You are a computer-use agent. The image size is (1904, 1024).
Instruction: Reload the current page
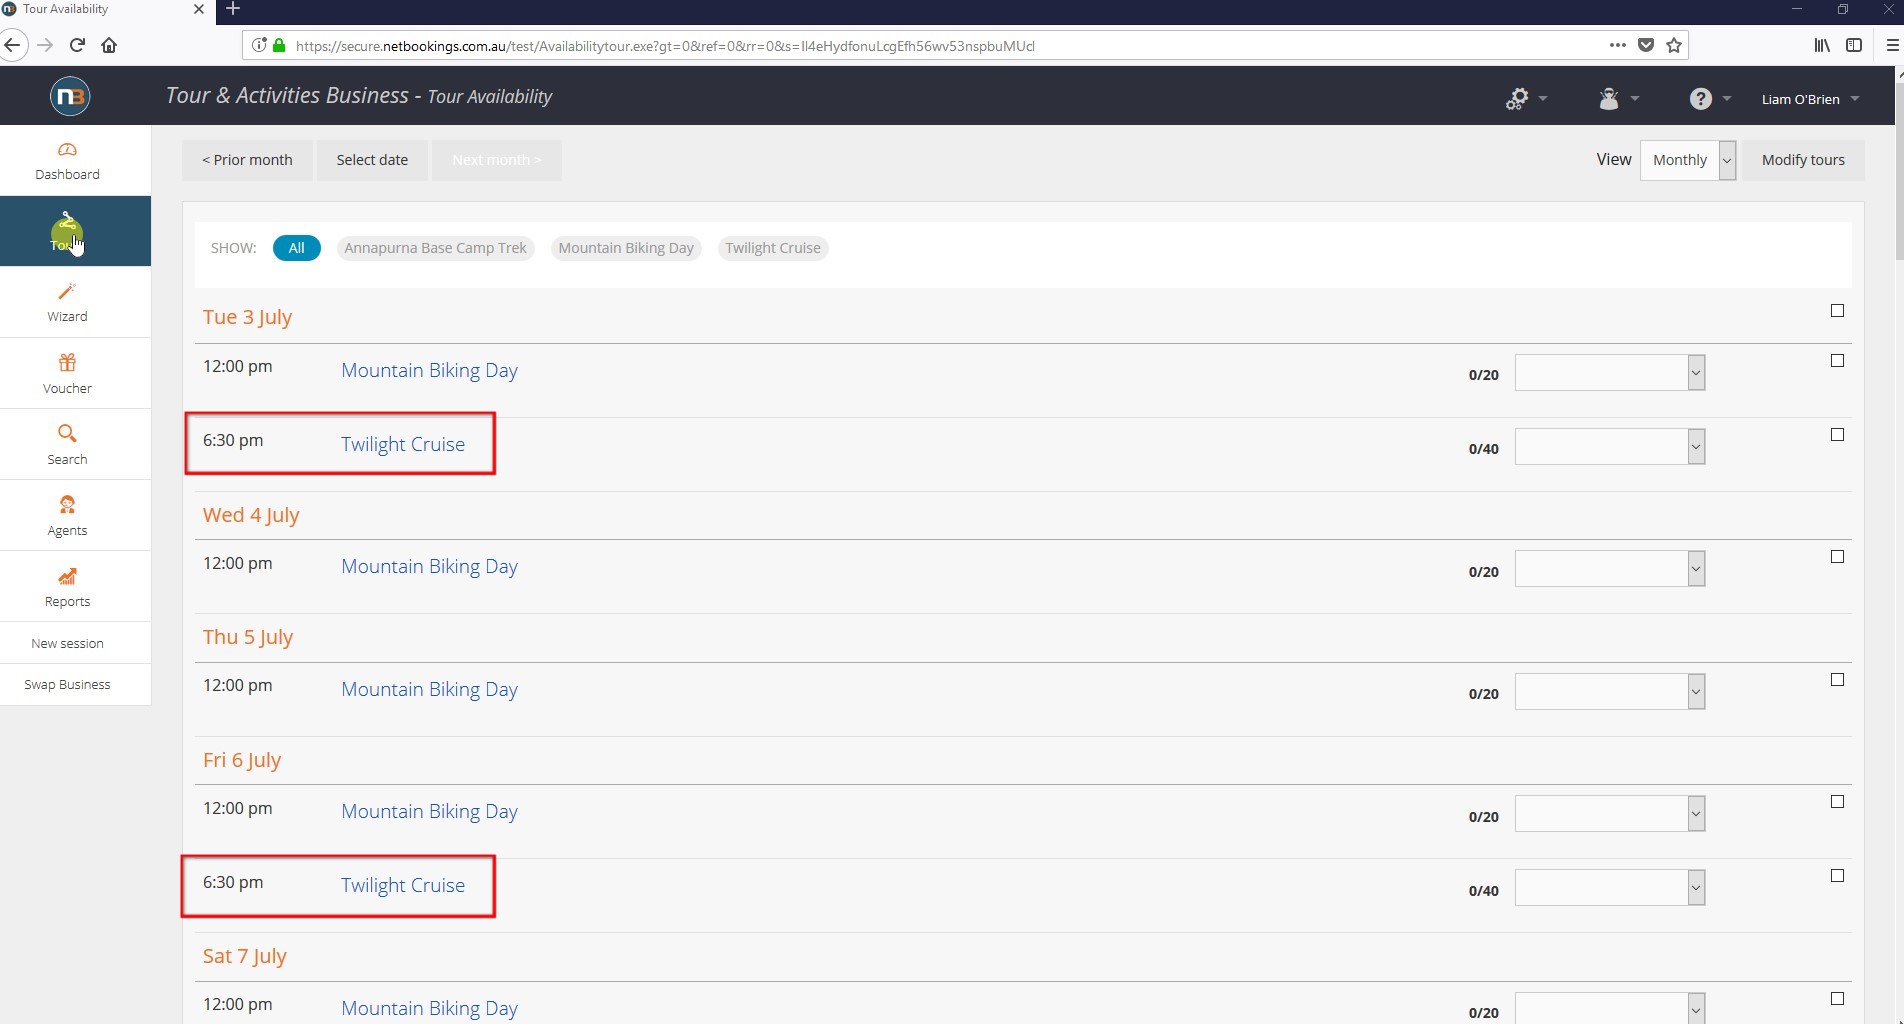[x=77, y=45]
